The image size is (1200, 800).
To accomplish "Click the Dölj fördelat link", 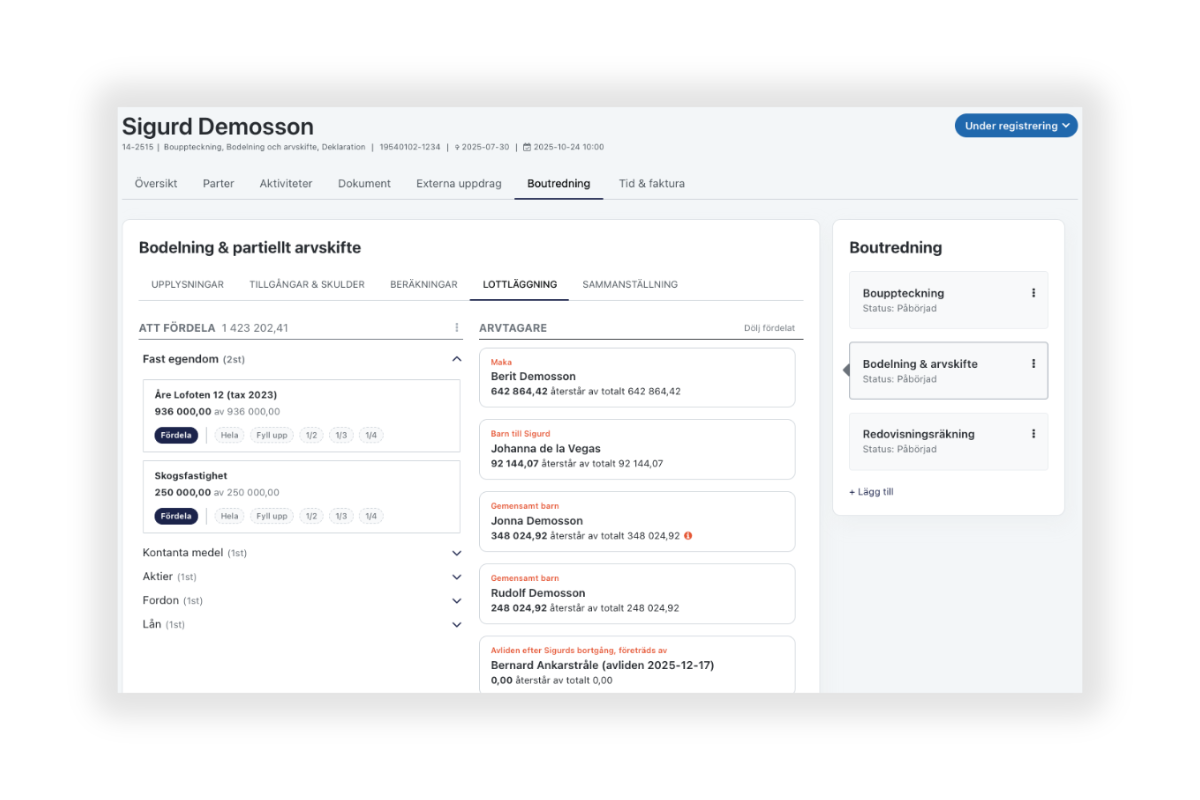I will coord(769,328).
